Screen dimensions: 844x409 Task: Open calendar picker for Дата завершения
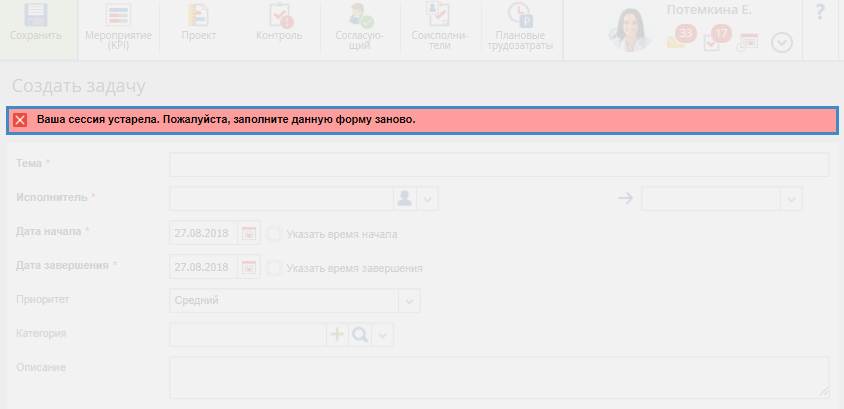point(249,267)
